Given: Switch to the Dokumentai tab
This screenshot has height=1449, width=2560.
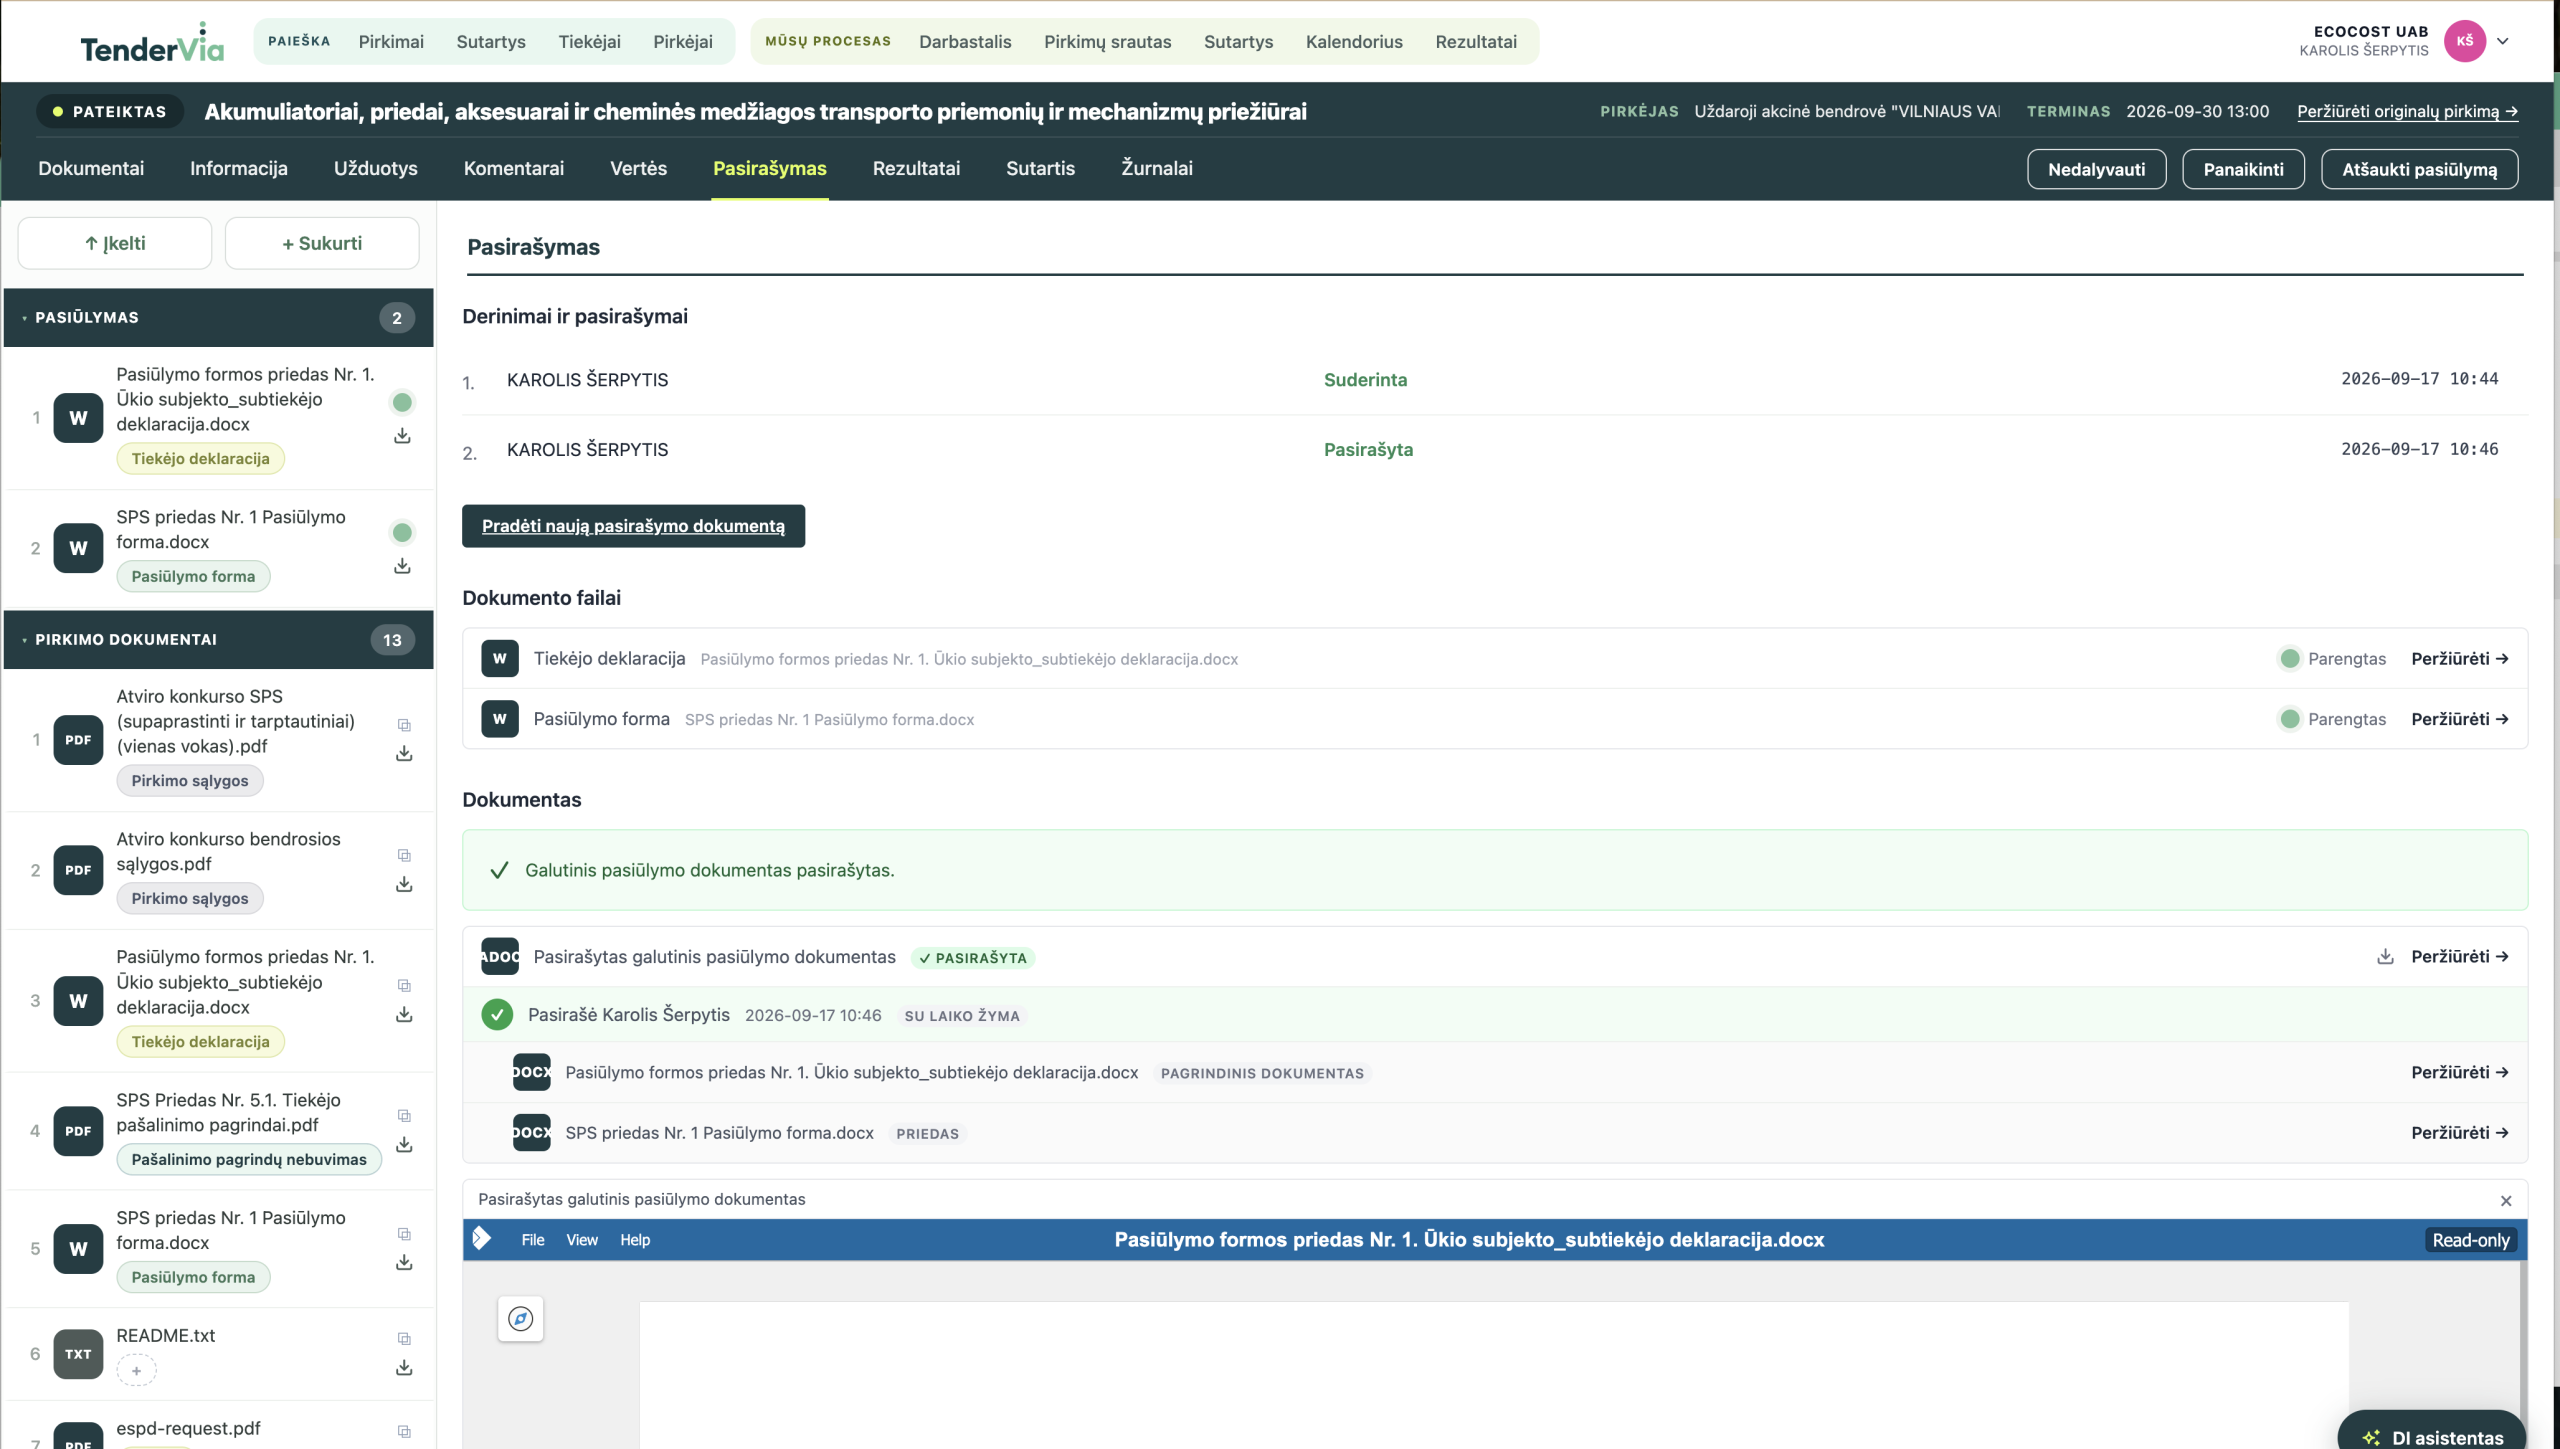Looking at the screenshot, I should click(91, 168).
